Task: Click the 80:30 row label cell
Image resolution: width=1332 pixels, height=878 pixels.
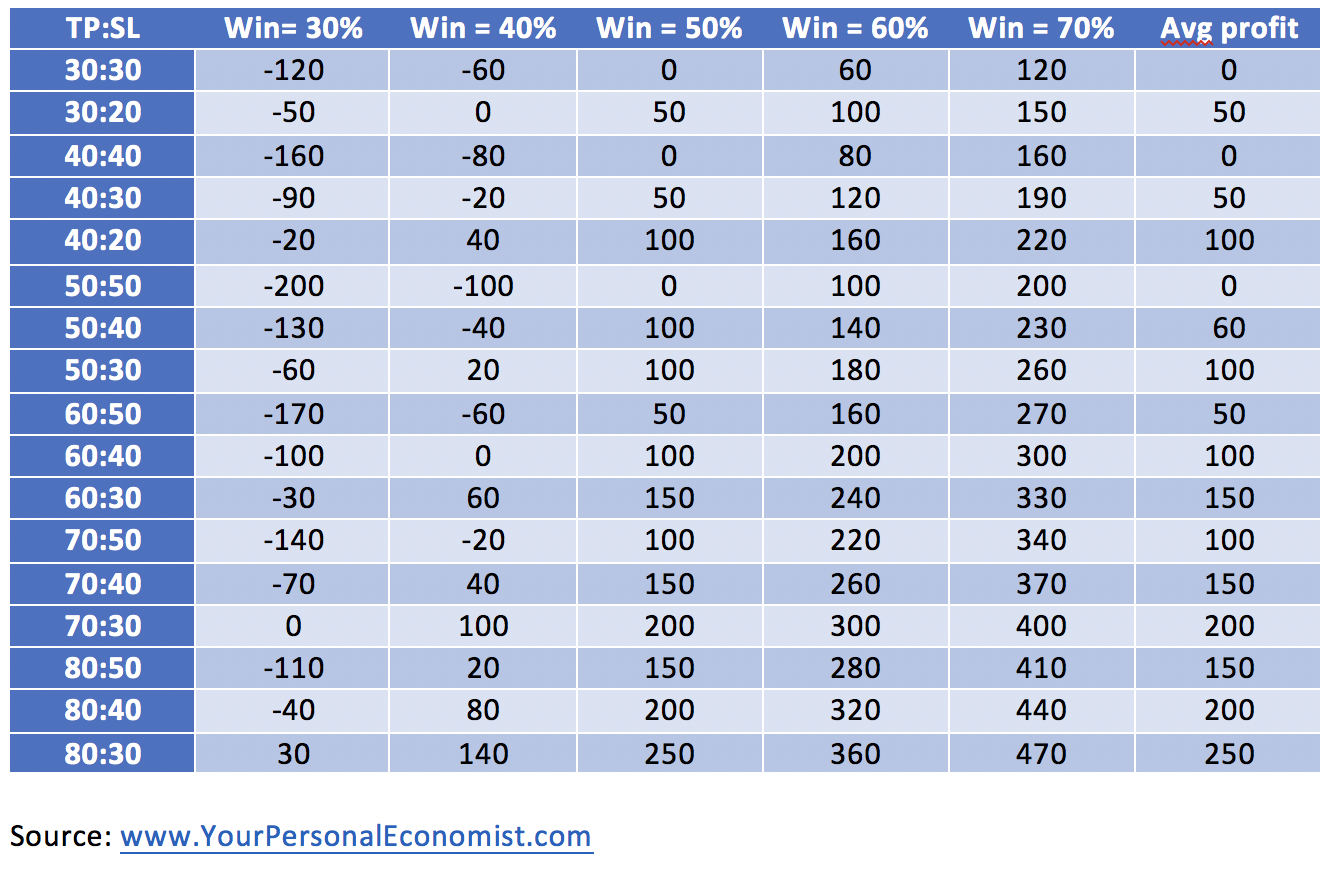Action: point(102,753)
